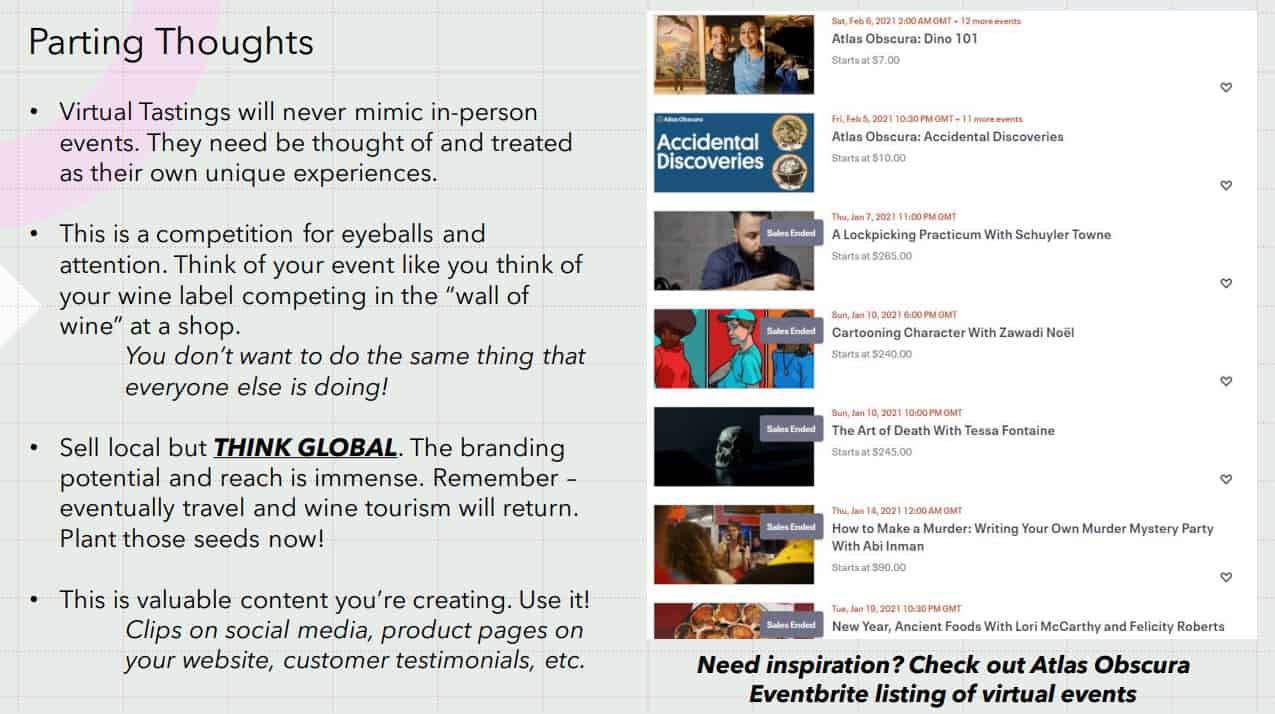This screenshot has height=714, width=1275.
Task: Click the "Sun, Jan 10, 2021 10:00 PM GMT" date
Action: point(897,412)
